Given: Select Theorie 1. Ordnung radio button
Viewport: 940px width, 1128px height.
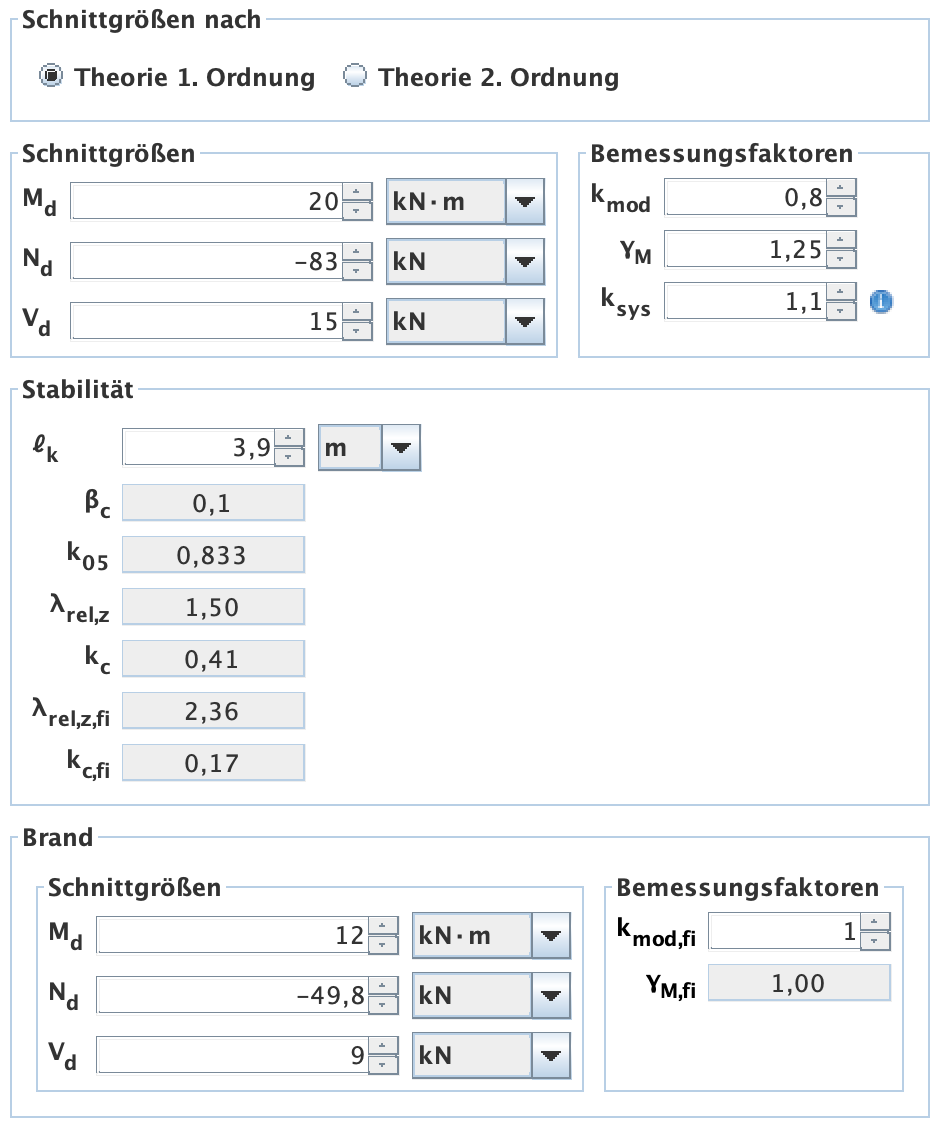Looking at the screenshot, I should (x=50, y=77).
